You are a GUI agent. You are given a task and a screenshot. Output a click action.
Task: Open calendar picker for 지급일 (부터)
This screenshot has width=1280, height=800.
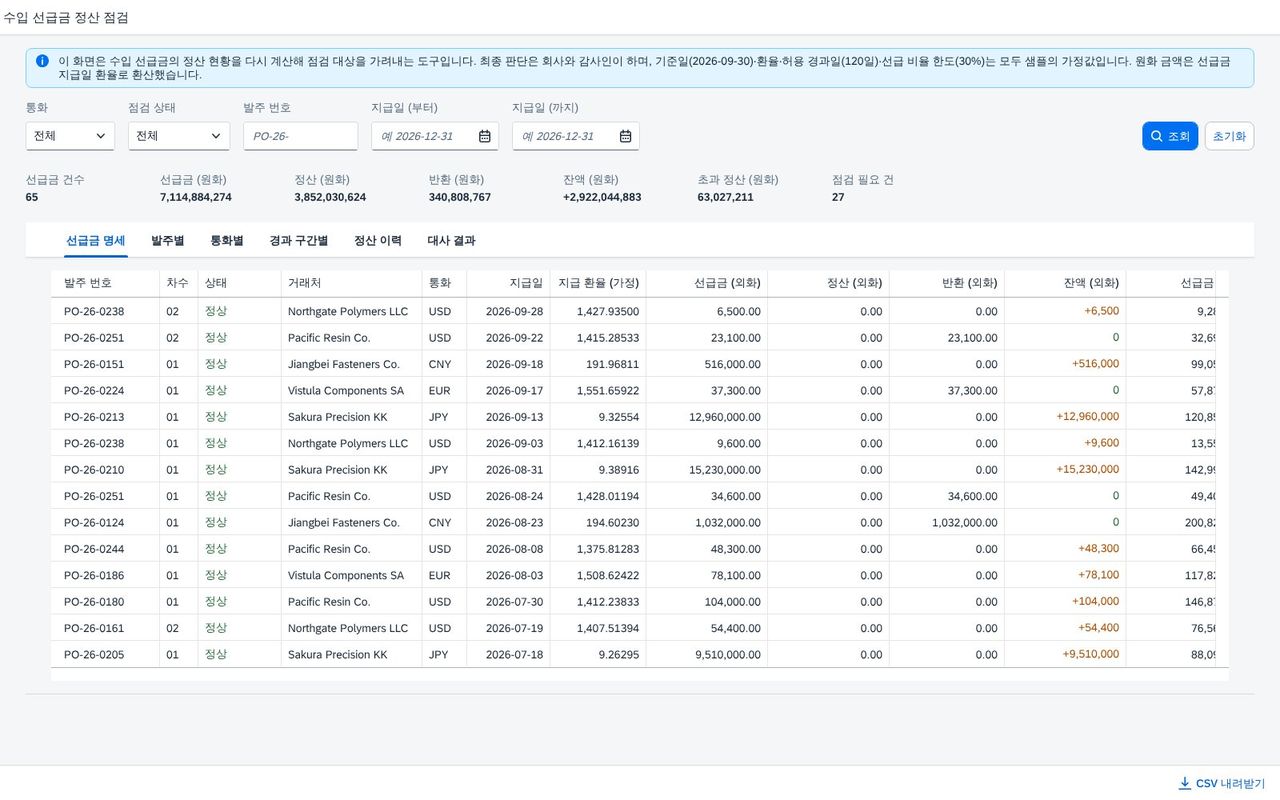pos(485,136)
